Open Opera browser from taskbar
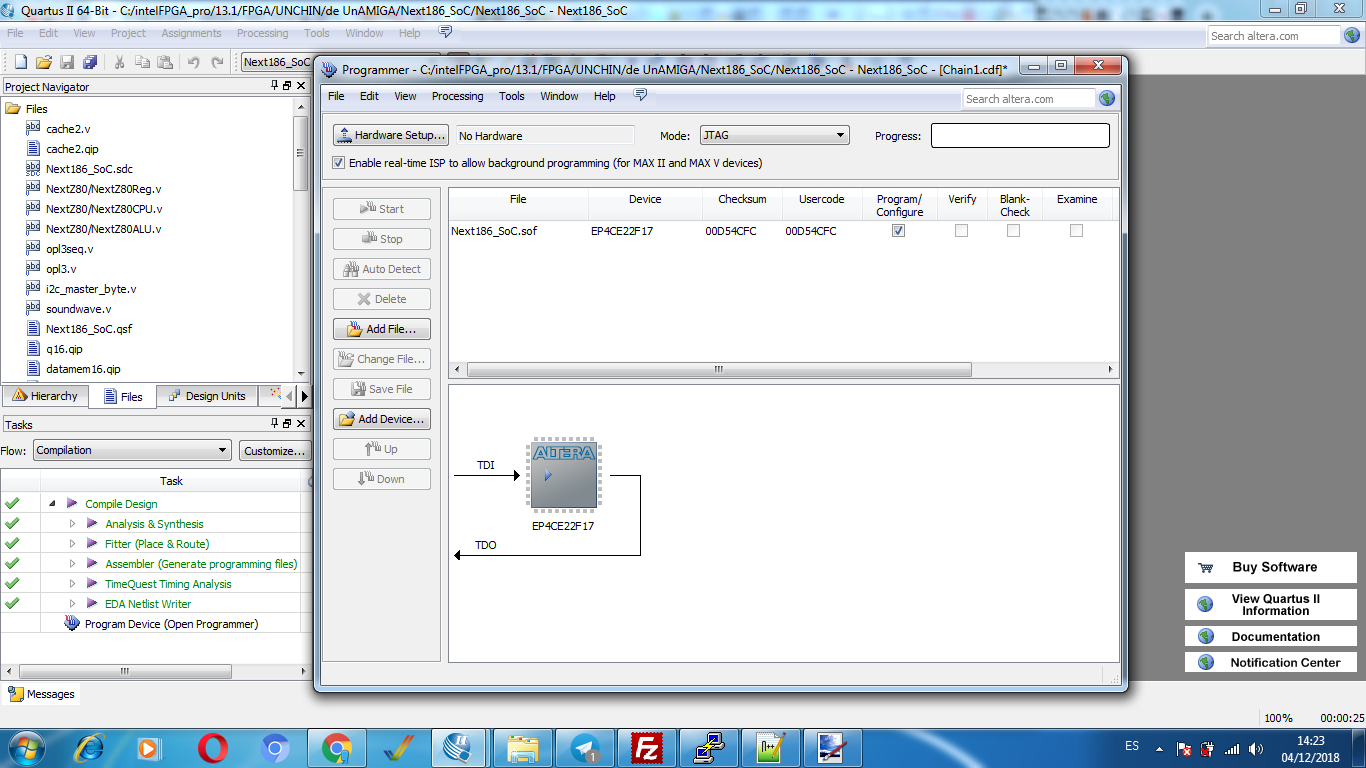This screenshot has height=768, width=1366. pos(212,748)
